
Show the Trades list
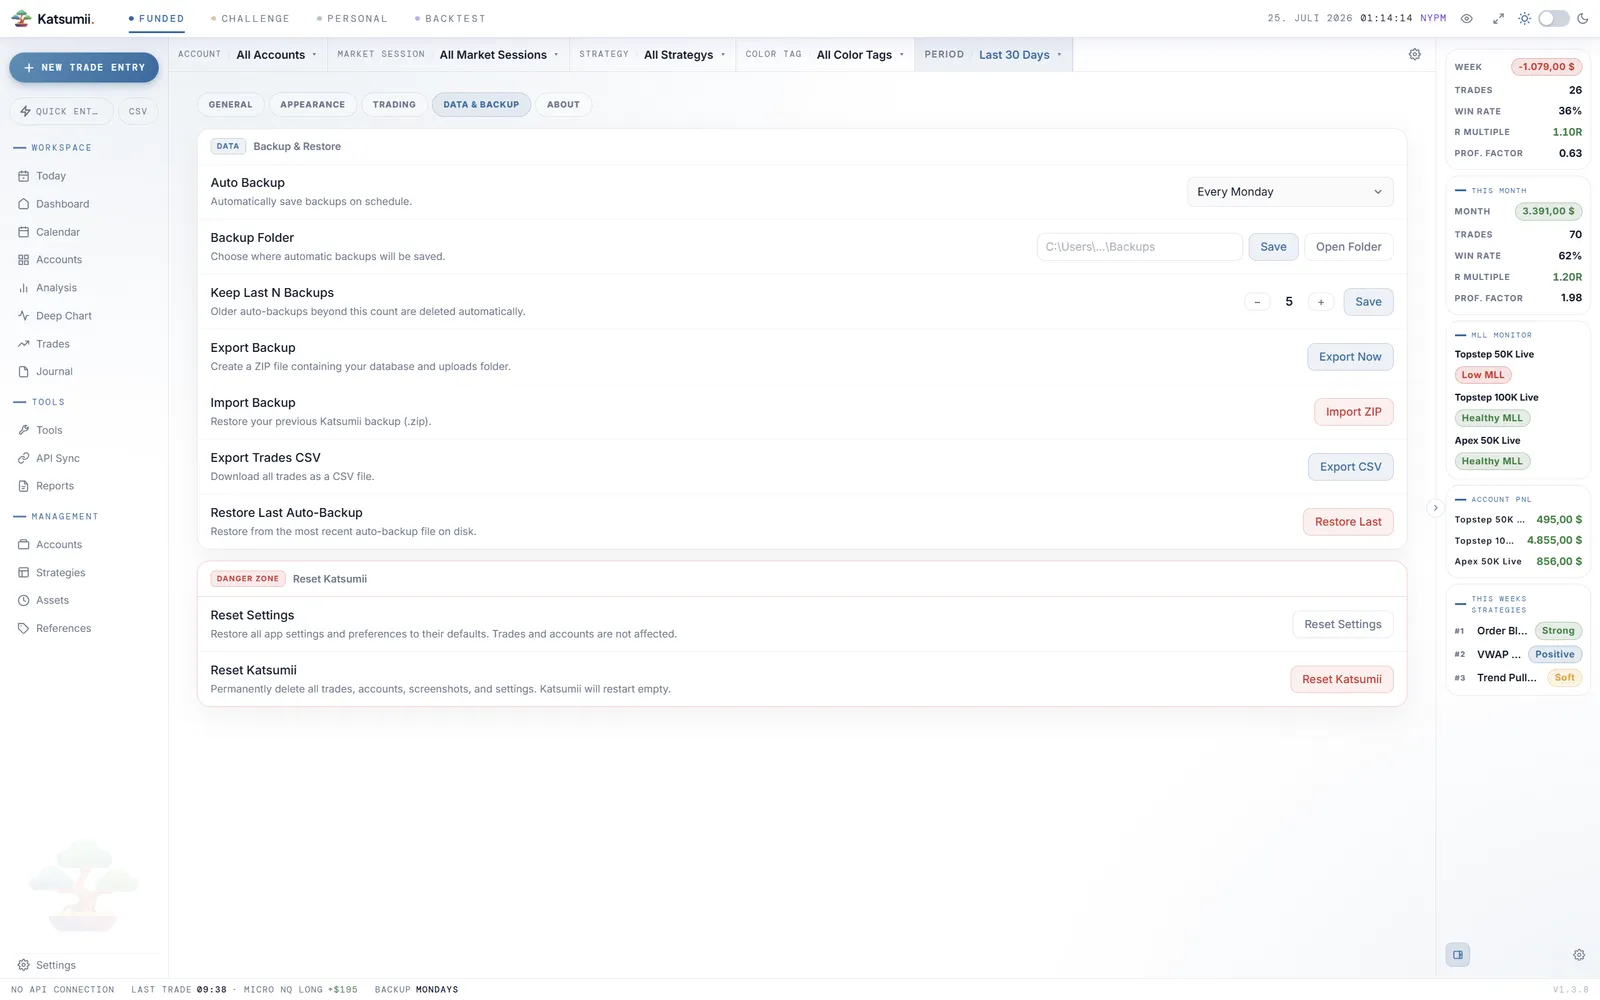click(x=52, y=344)
